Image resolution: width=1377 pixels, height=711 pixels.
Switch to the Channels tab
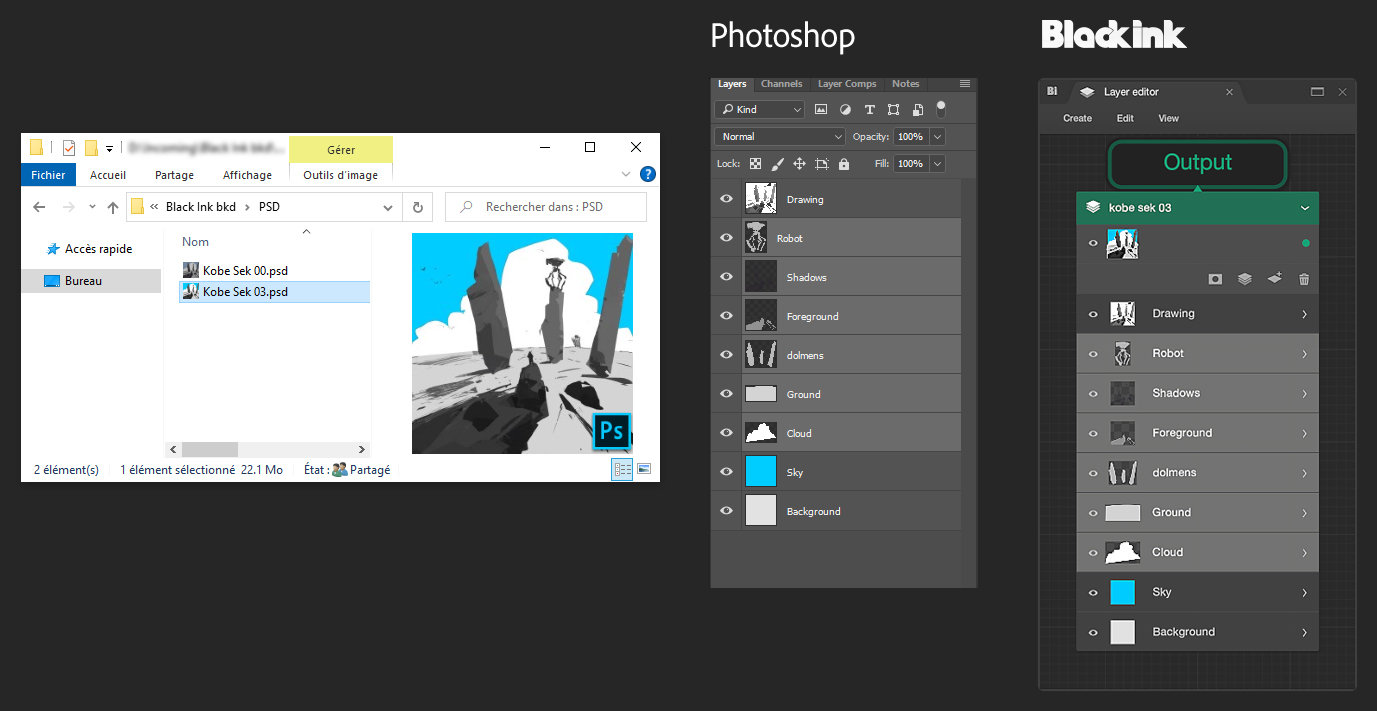[x=781, y=84]
